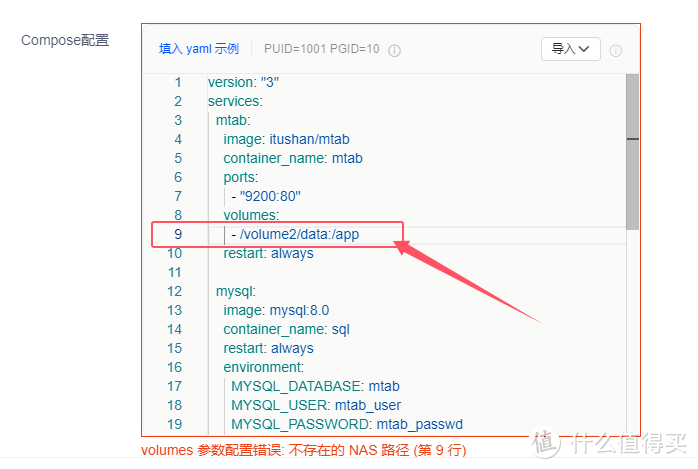Click the environment: line
This screenshot has height=469, width=698.
[x=264, y=368]
